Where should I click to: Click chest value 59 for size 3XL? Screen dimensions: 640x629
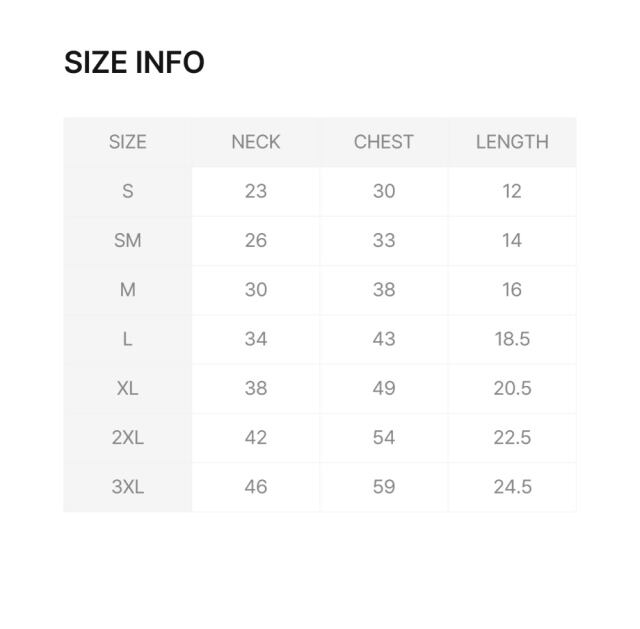pyautogui.click(x=384, y=487)
